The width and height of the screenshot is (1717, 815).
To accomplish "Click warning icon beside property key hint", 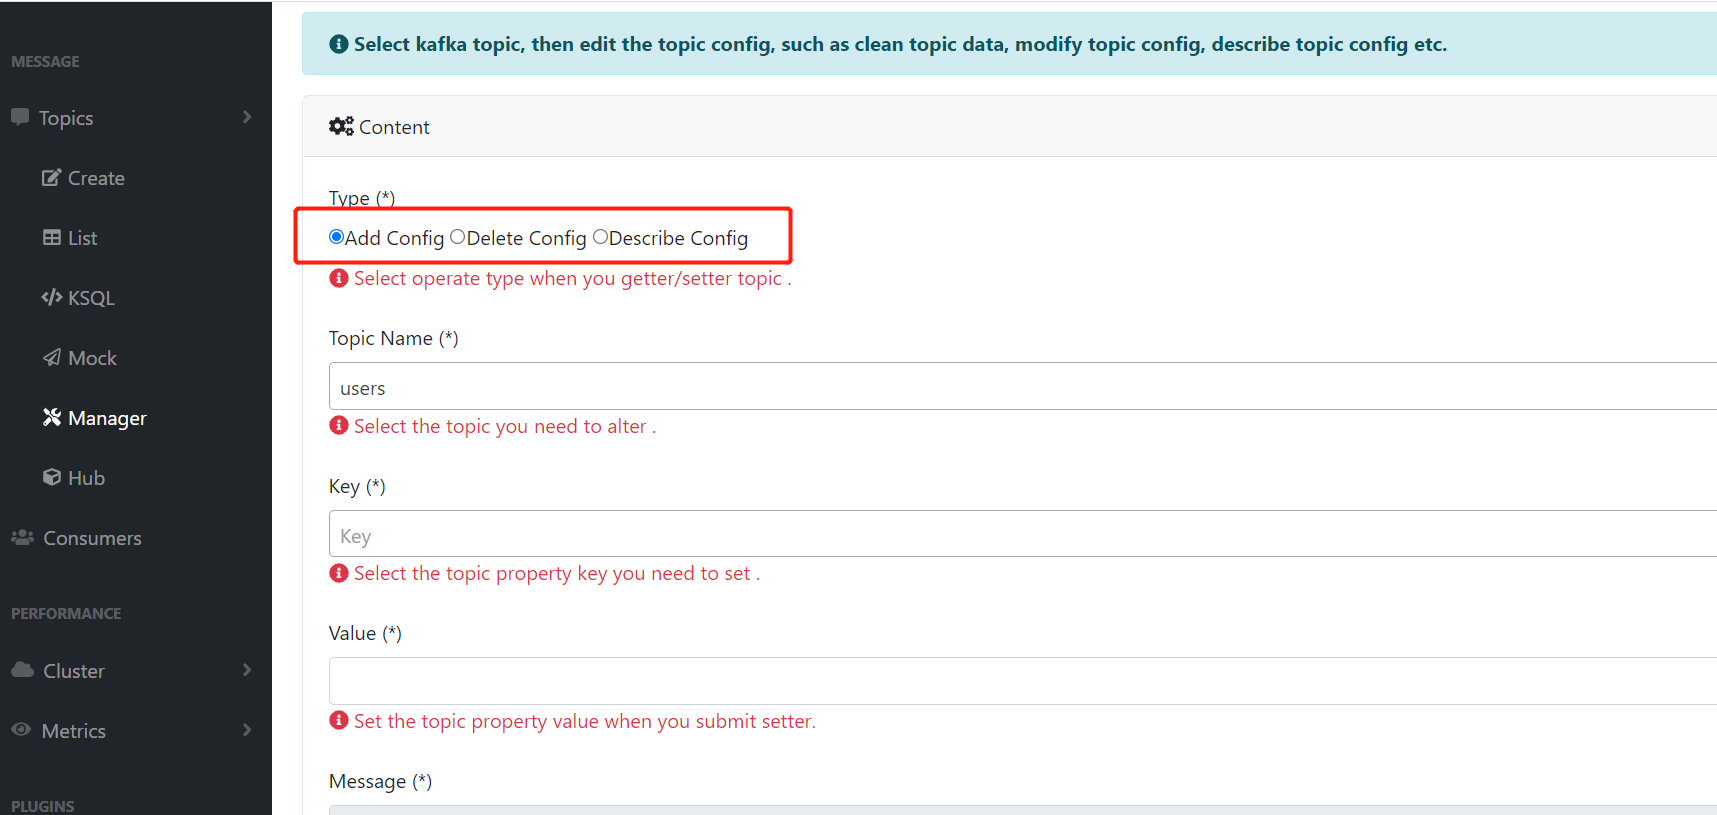I will (x=339, y=573).
